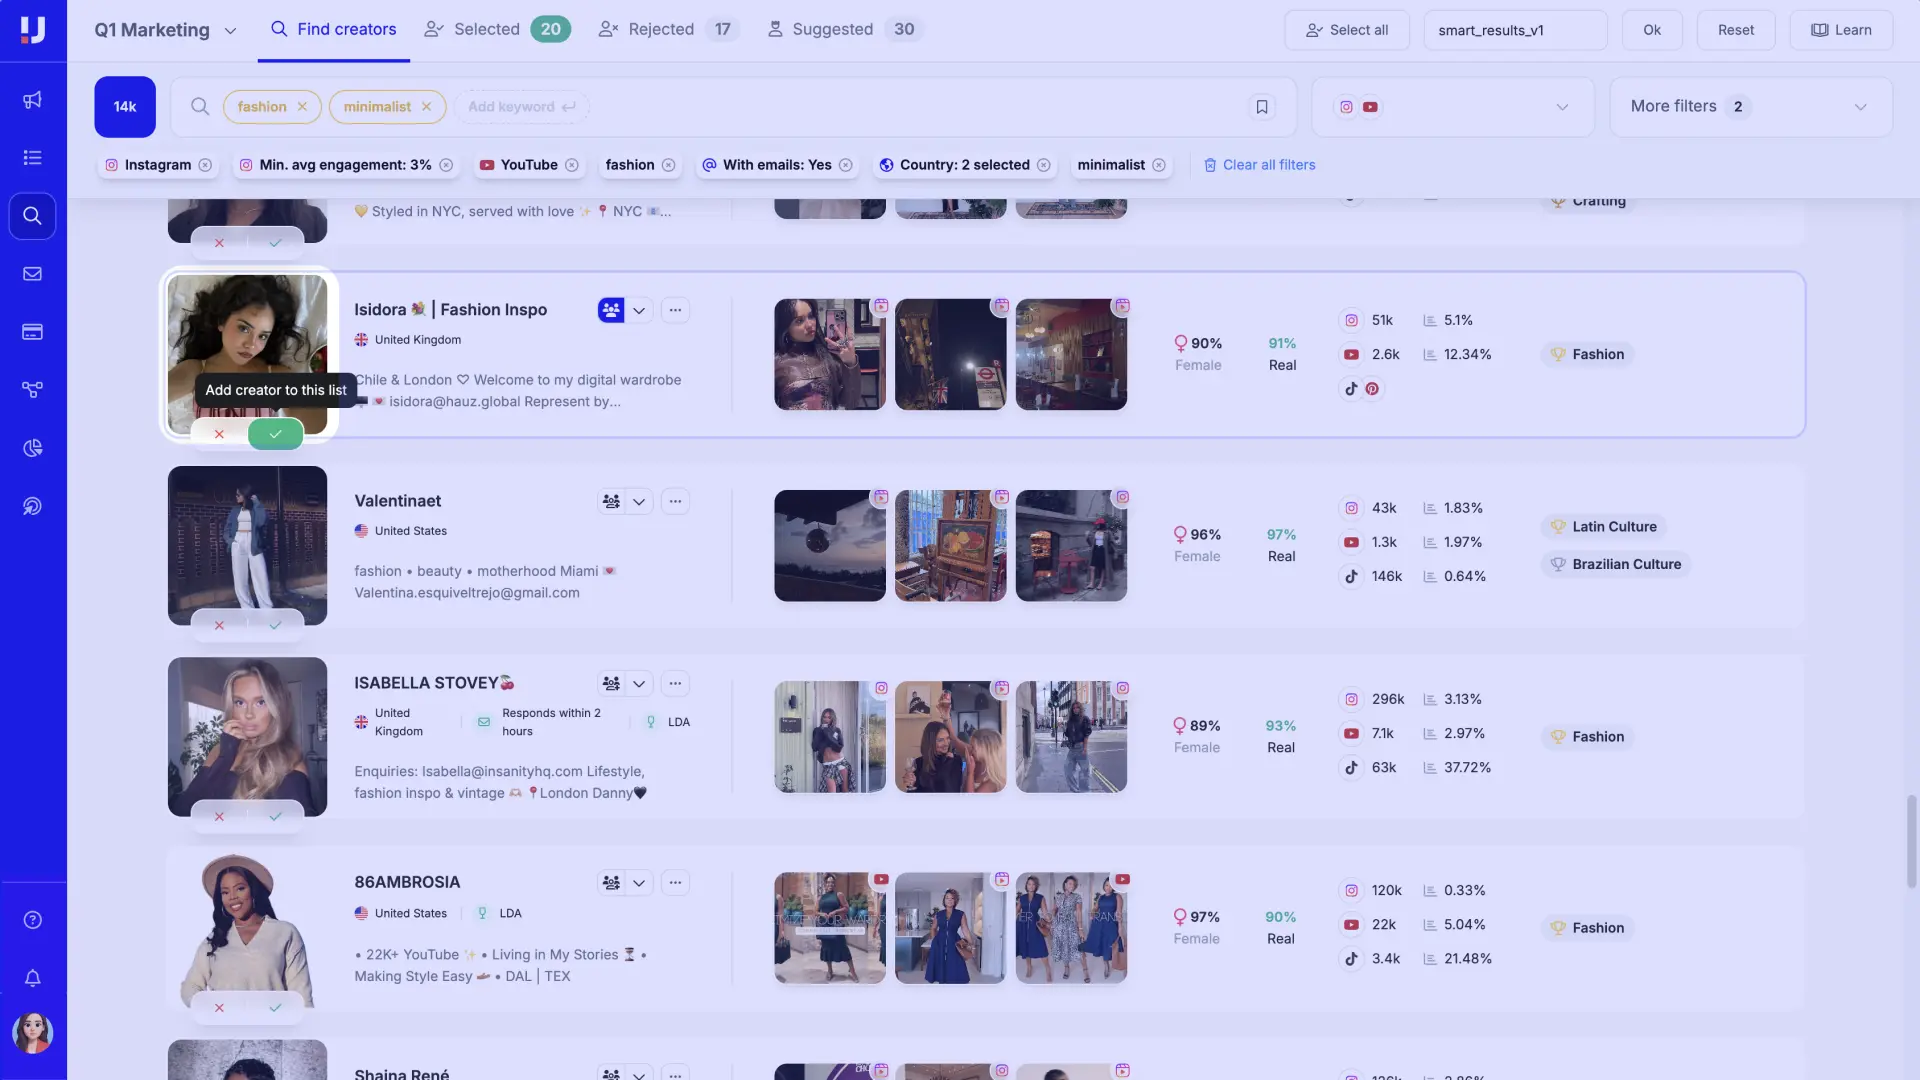Switch to the Rejected tab

[668, 30]
